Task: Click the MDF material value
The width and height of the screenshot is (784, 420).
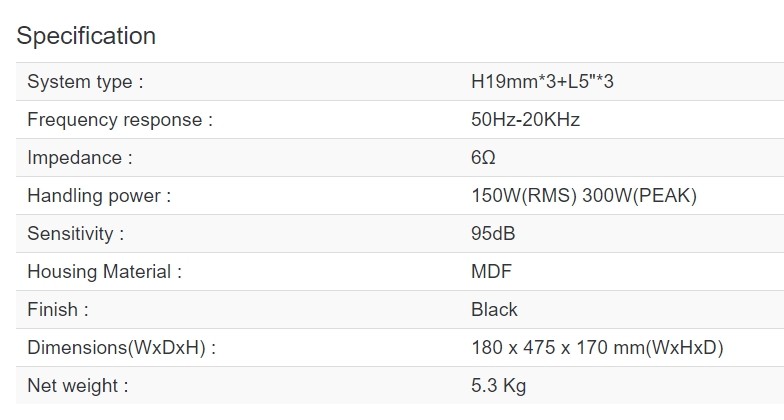Action: 491,272
